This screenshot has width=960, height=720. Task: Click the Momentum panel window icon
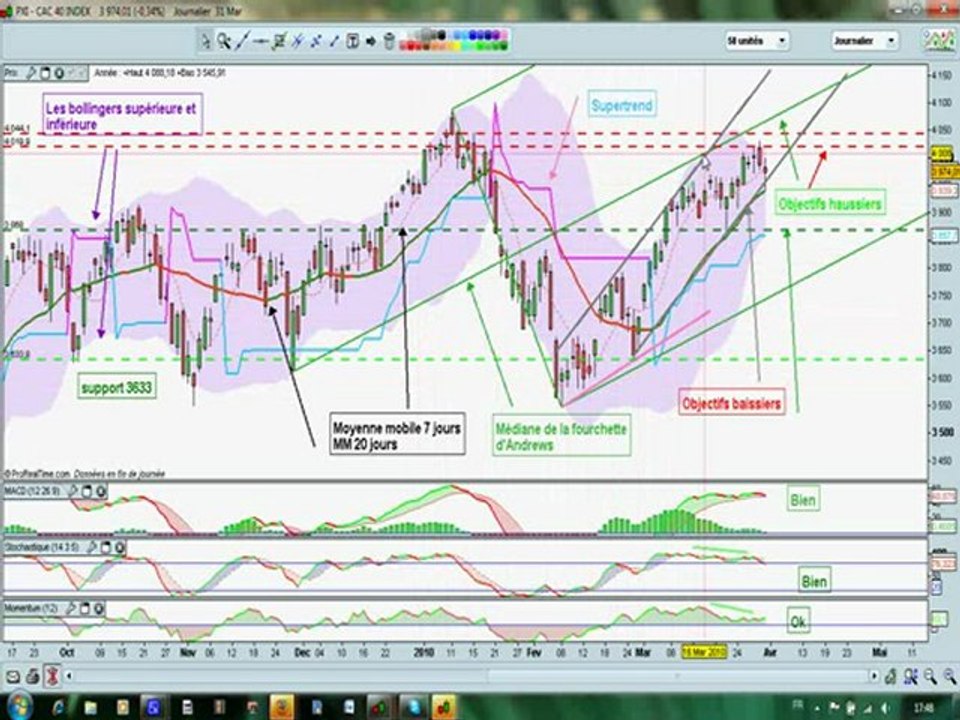point(84,609)
